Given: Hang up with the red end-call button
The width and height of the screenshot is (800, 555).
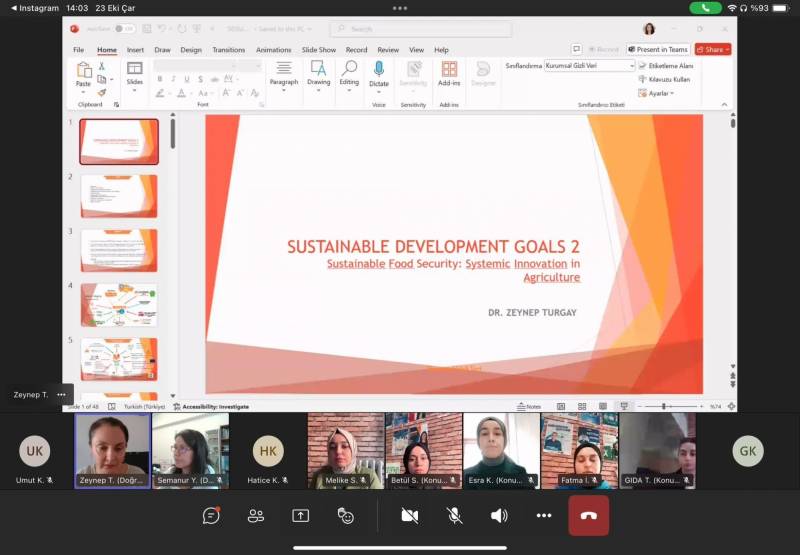Looking at the screenshot, I should pos(589,515).
